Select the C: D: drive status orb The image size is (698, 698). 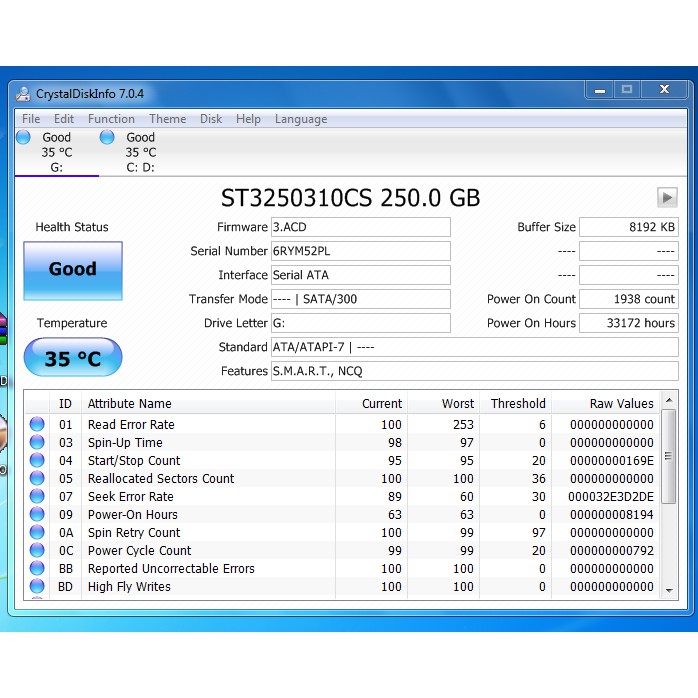(107, 137)
